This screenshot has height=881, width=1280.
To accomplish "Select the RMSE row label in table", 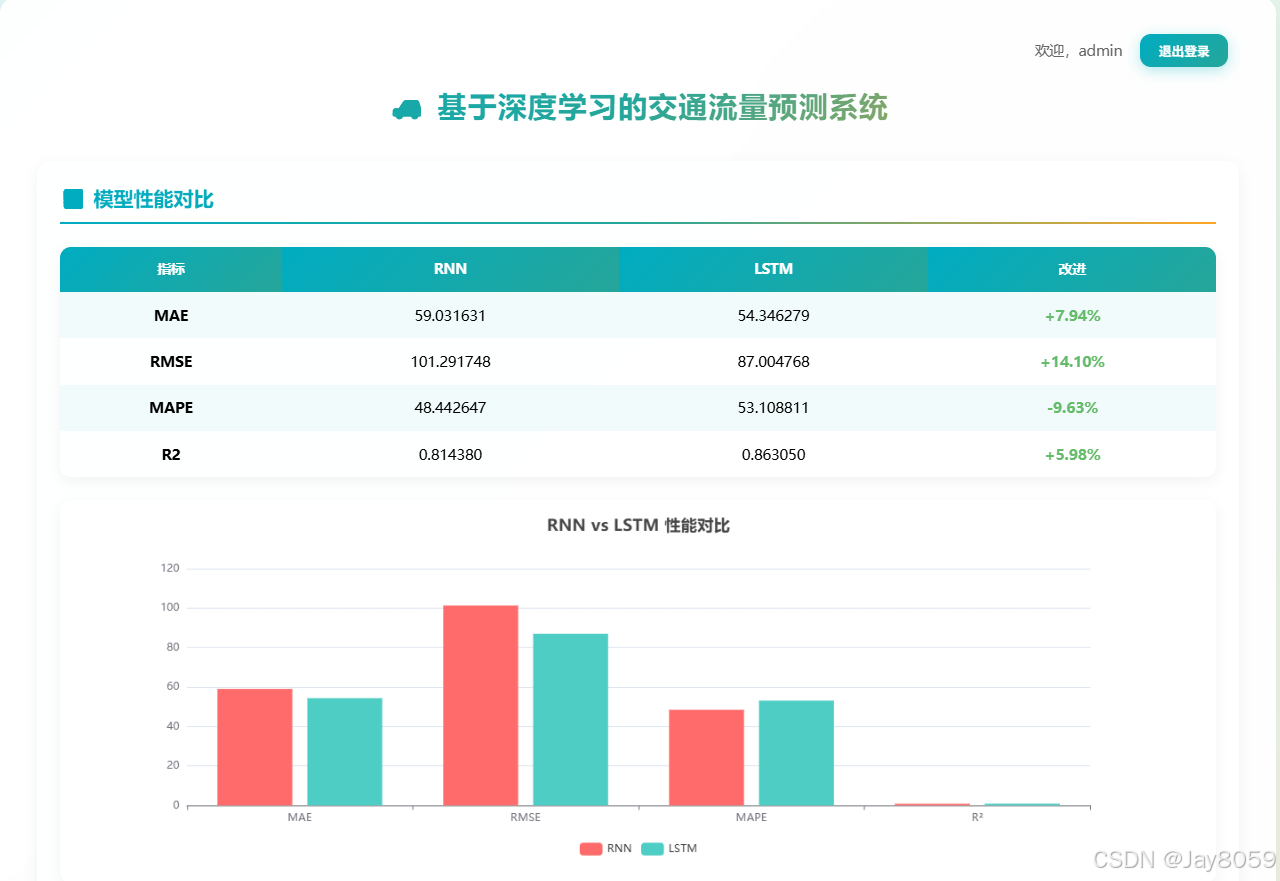I will point(171,362).
